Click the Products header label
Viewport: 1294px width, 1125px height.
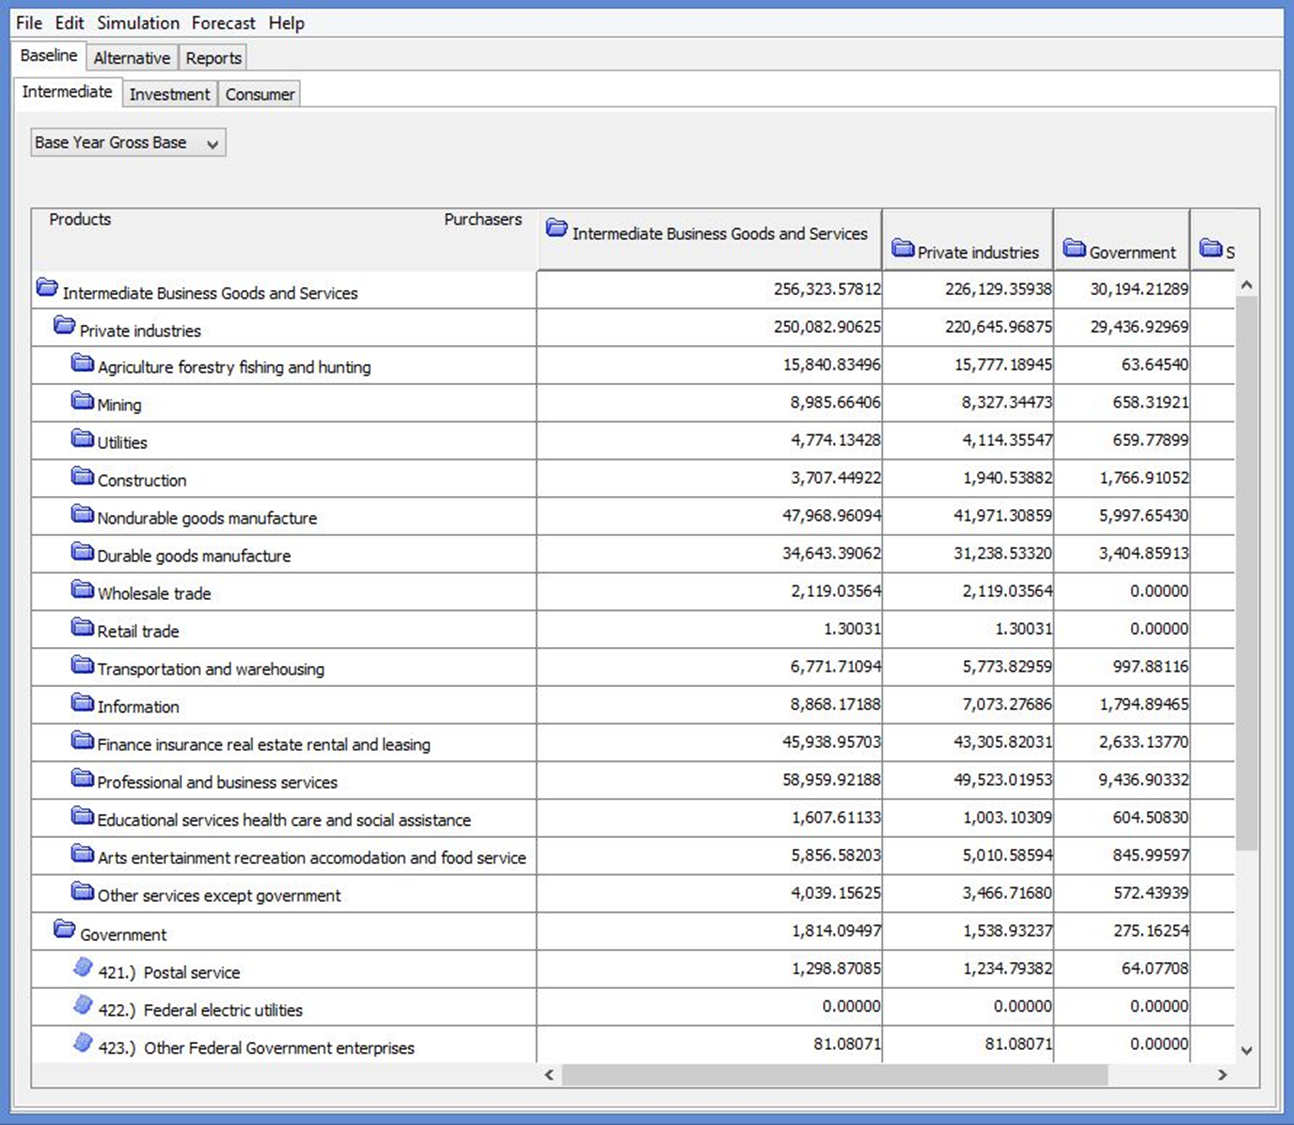(80, 219)
